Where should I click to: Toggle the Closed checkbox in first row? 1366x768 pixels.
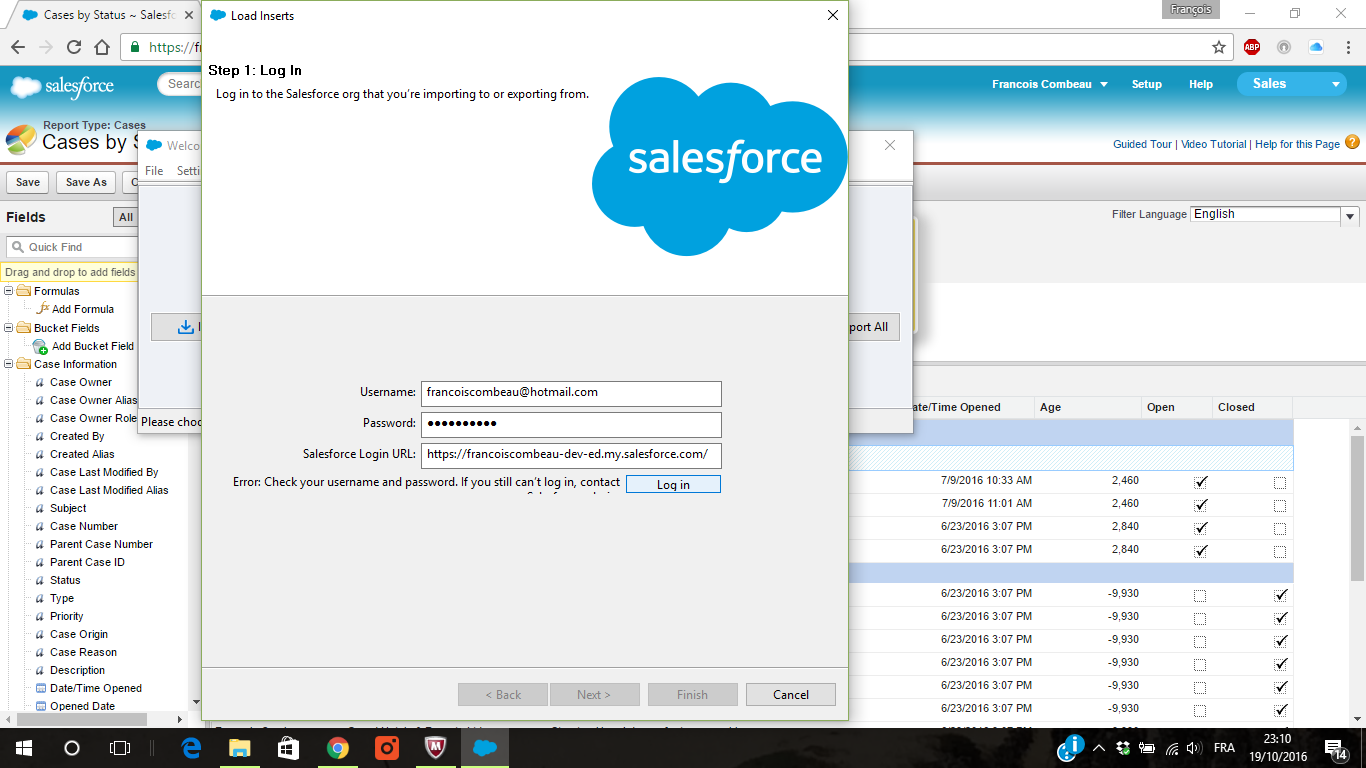click(x=1280, y=481)
